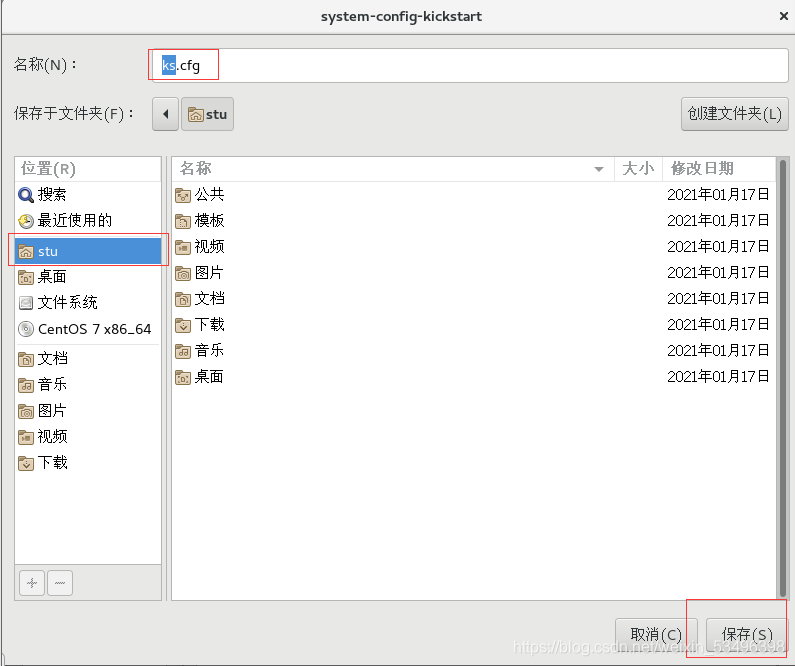Sort by the 名称 column header
The height and width of the screenshot is (666, 795).
pos(393,169)
